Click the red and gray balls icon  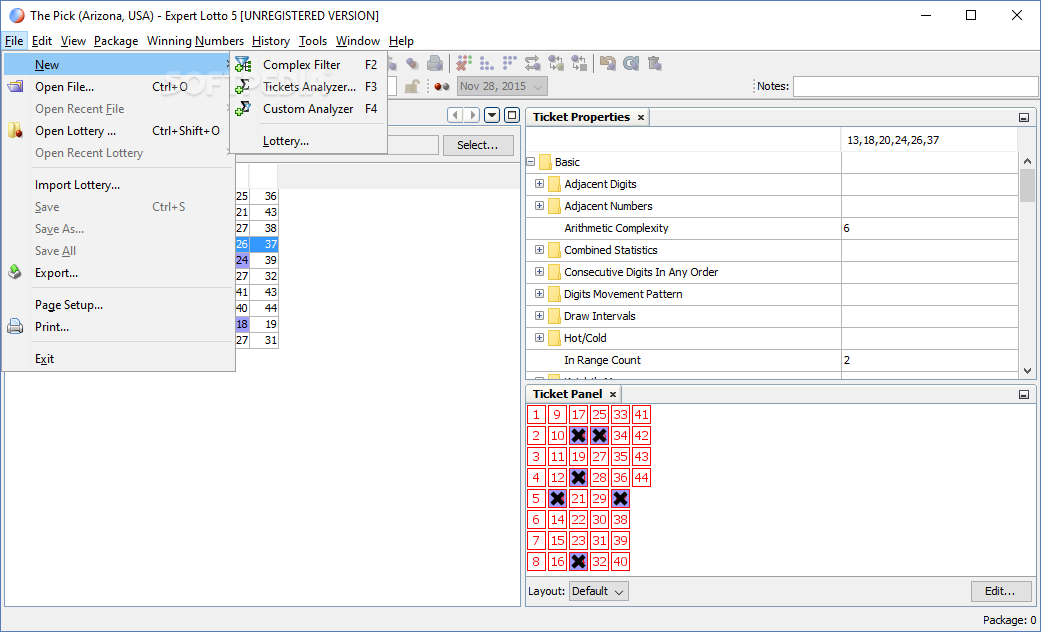coord(442,86)
